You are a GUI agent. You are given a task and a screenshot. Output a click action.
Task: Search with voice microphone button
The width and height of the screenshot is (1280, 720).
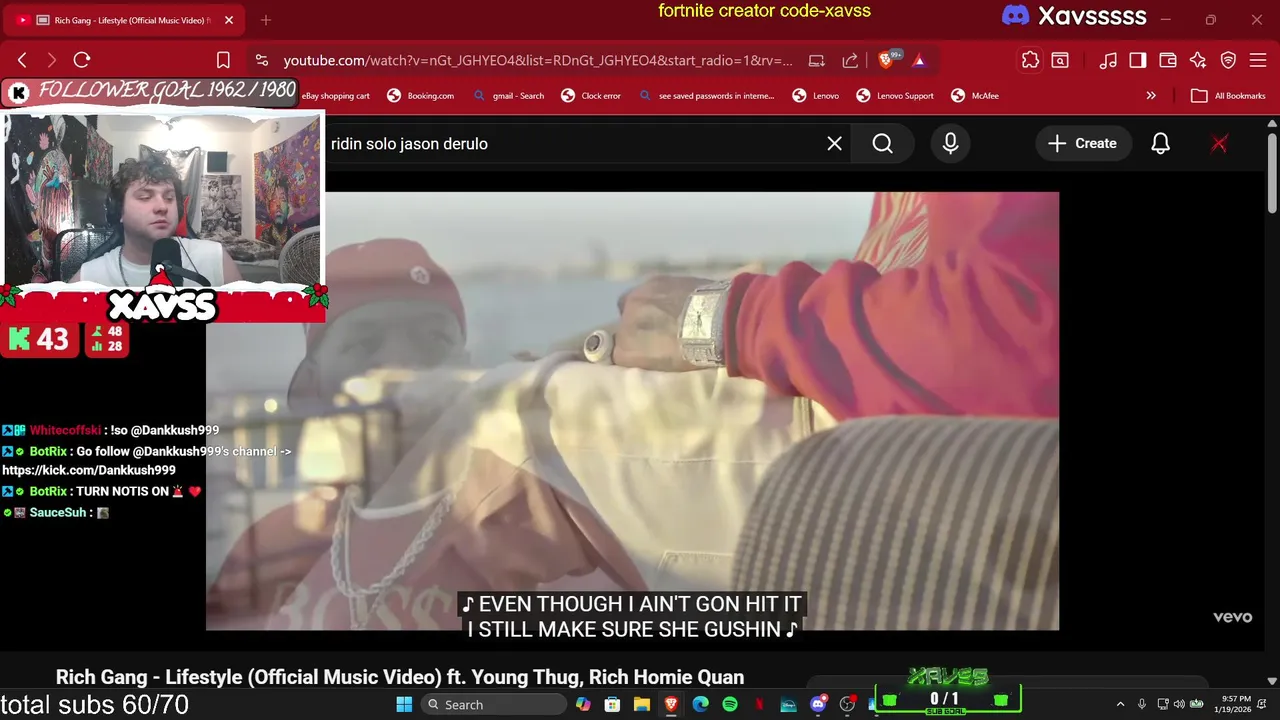950,143
